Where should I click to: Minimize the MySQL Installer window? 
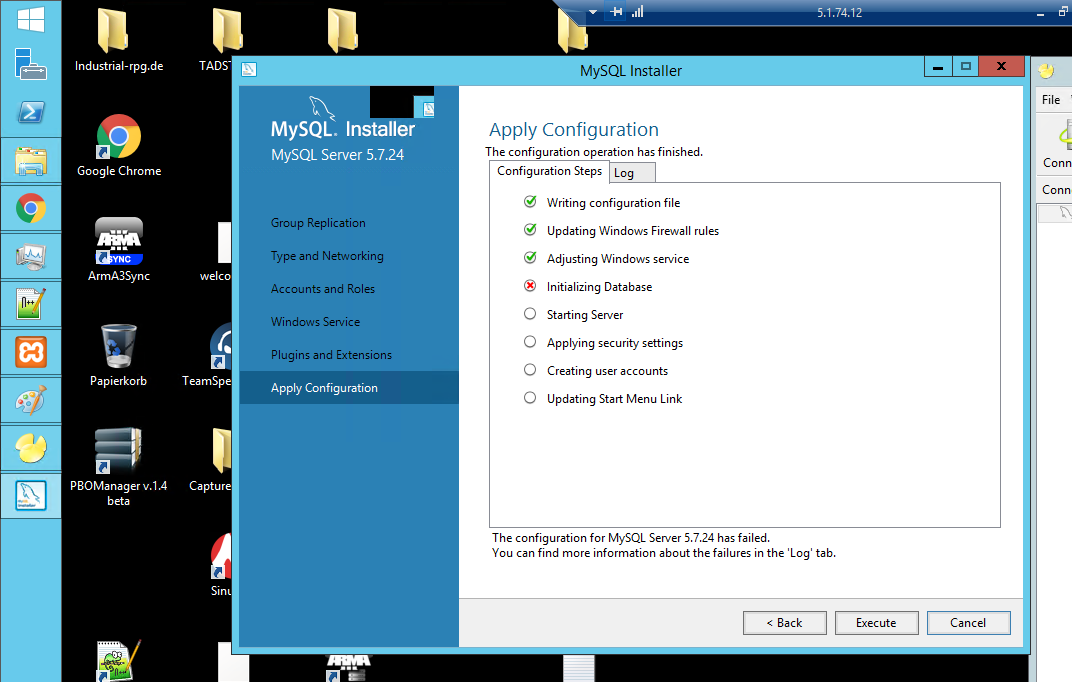tap(938, 67)
